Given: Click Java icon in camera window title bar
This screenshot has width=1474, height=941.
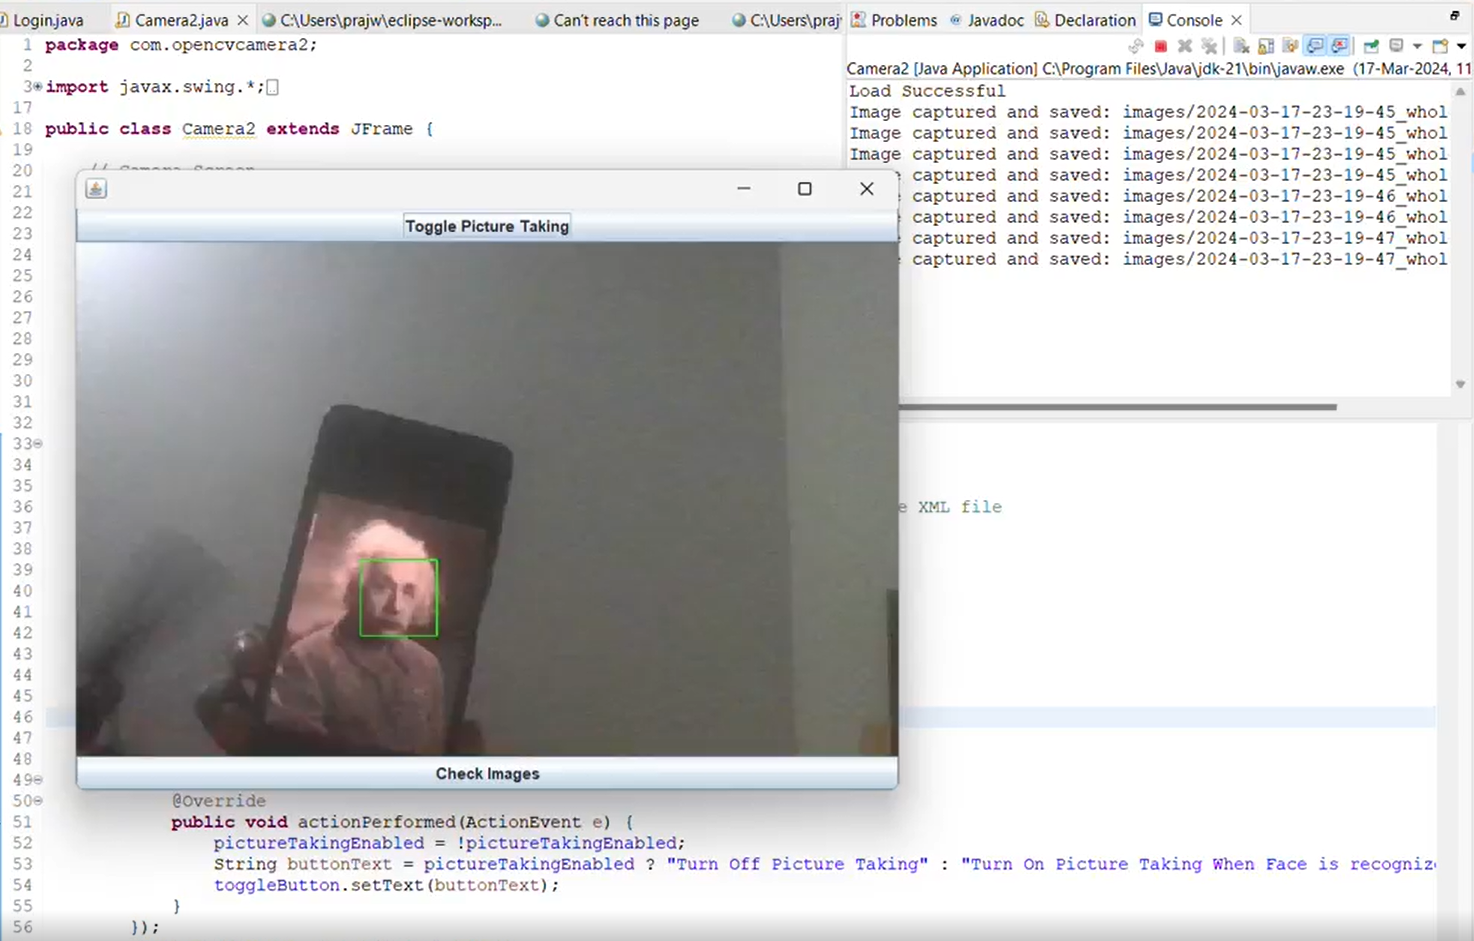Looking at the screenshot, I should pyautogui.click(x=96, y=188).
